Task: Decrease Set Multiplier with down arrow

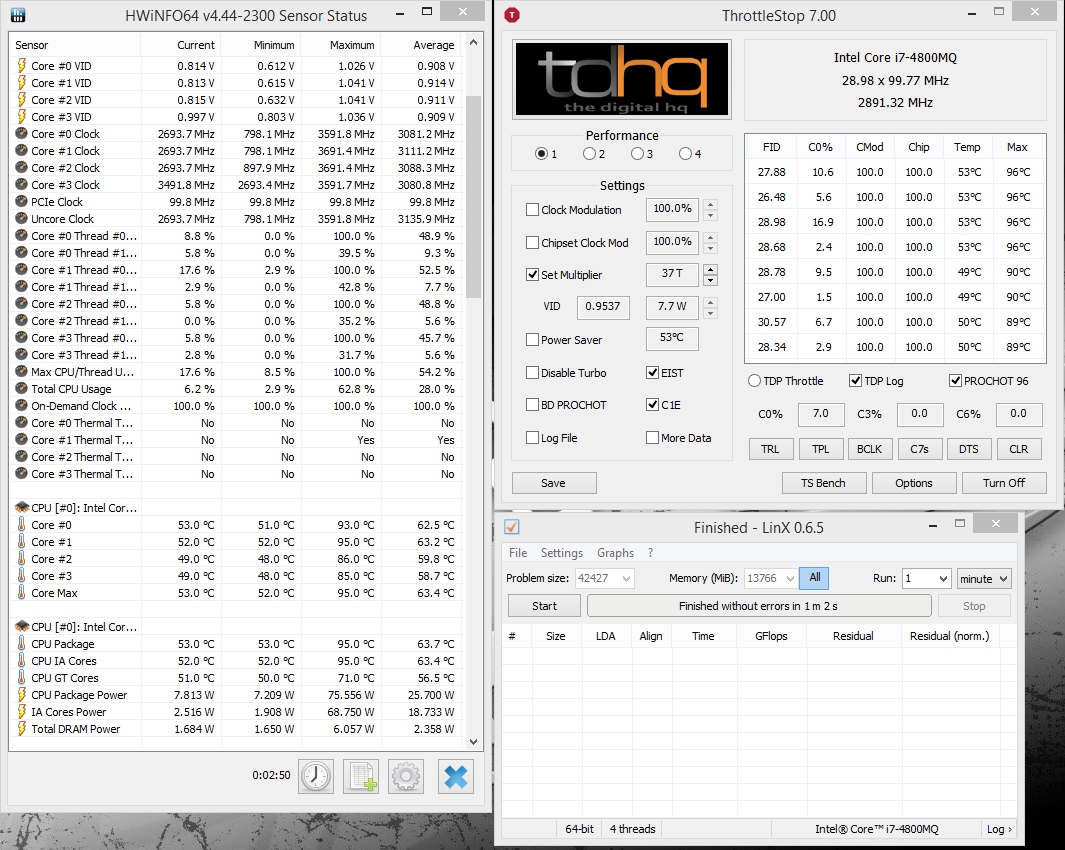Action: coord(710,281)
